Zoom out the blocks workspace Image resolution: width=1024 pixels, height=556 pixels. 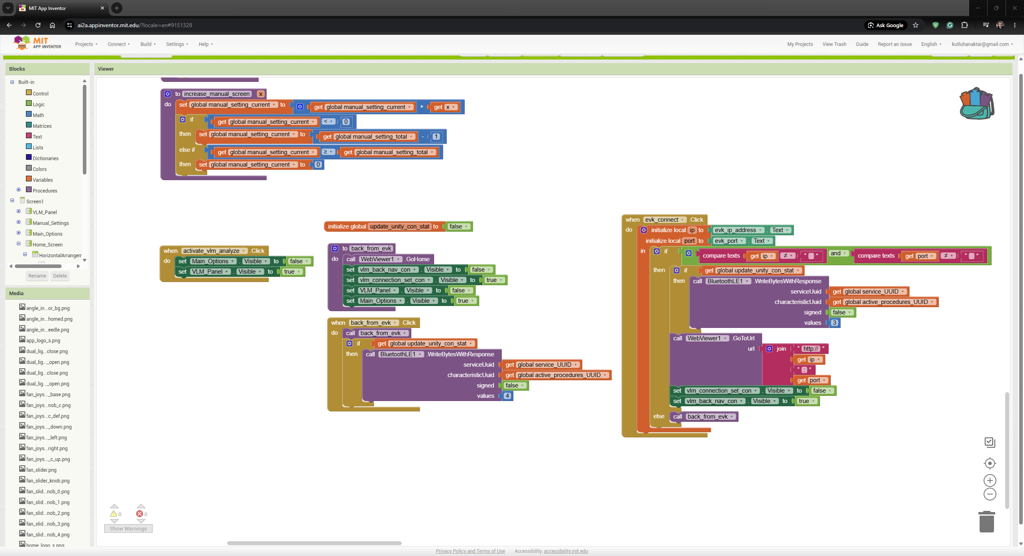click(989, 495)
